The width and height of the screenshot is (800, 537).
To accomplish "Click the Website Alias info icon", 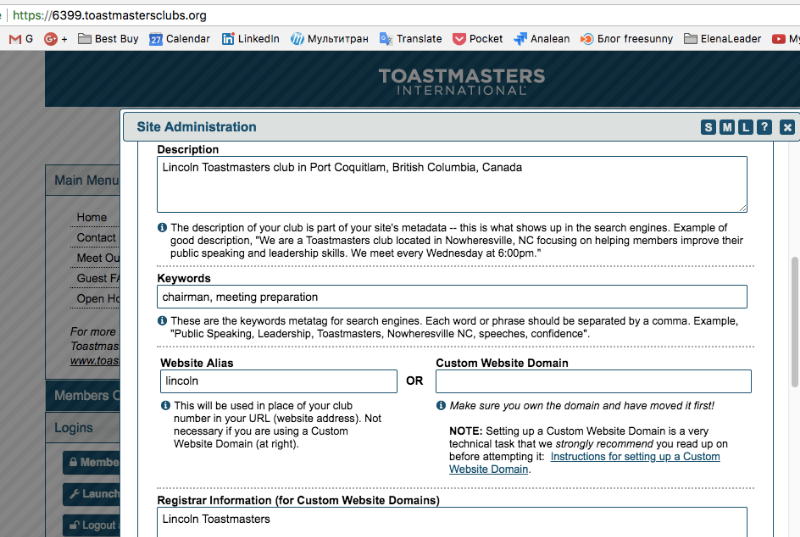I will coord(165,405).
